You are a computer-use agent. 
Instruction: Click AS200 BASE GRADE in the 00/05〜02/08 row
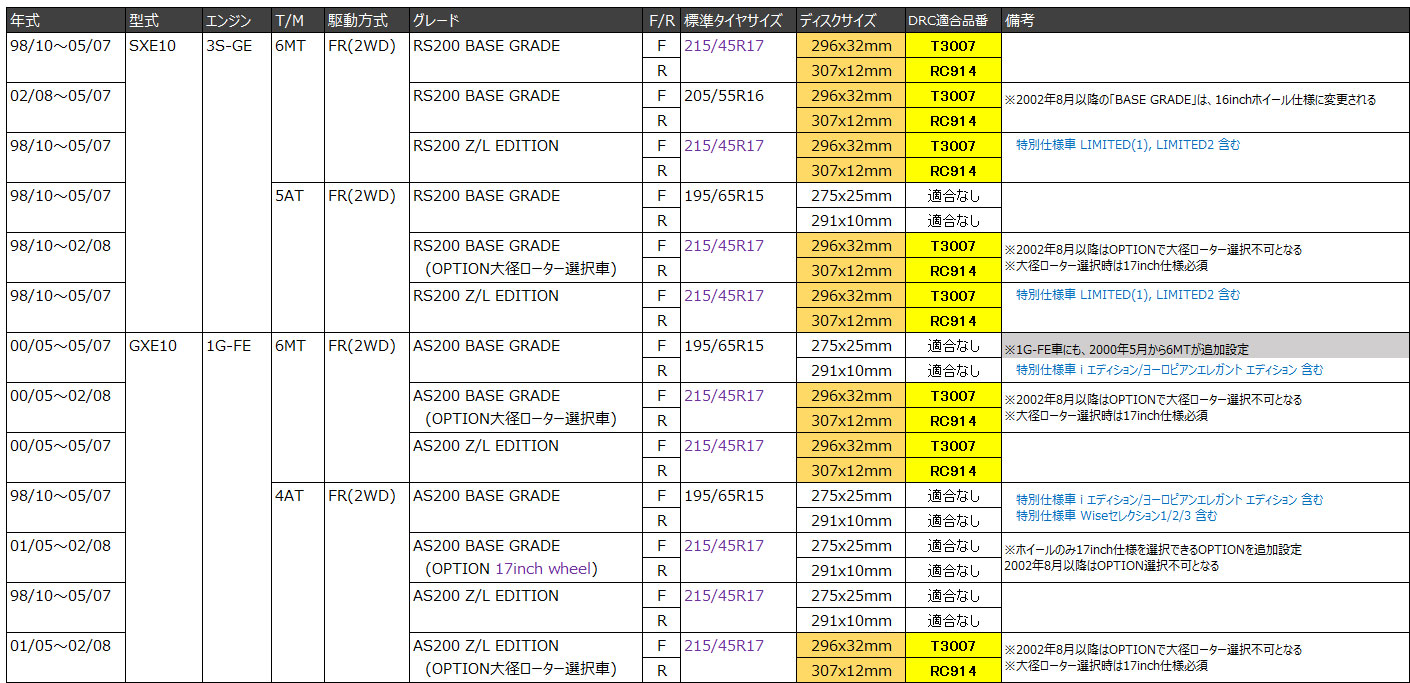point(487,396)
